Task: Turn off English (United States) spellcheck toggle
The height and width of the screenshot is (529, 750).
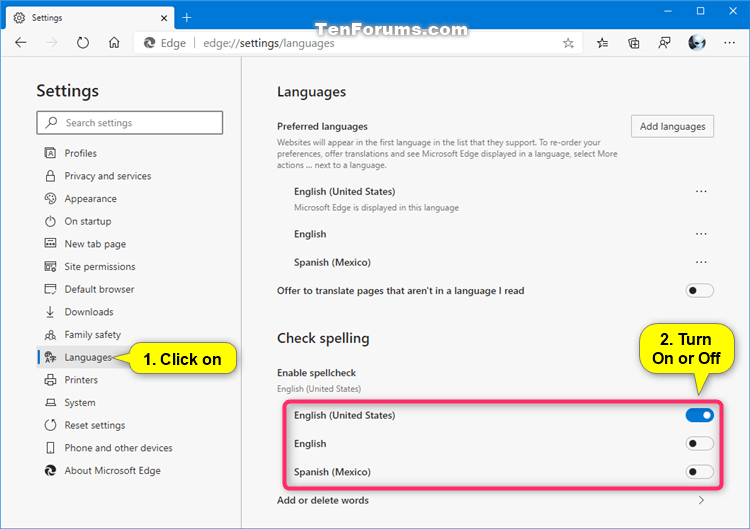Action: point(699,415)
